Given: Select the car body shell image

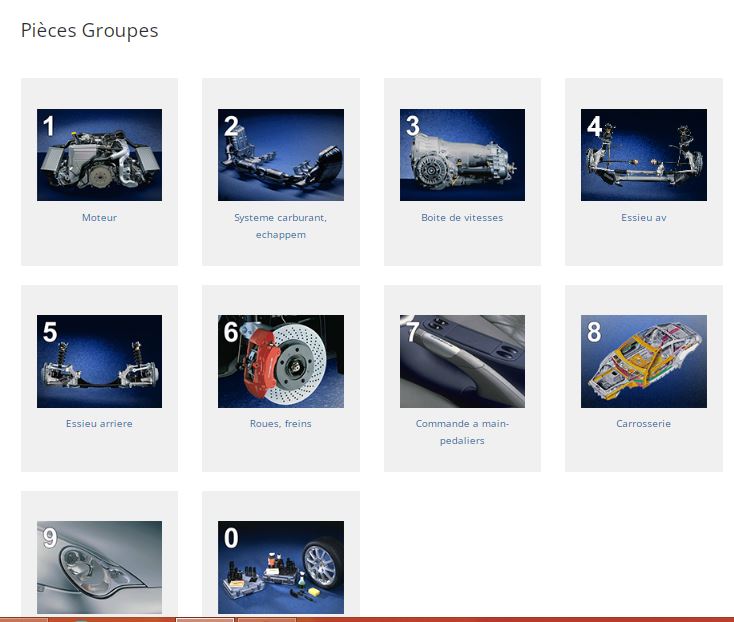Looking at the screenshot, I should click(643, 361).
